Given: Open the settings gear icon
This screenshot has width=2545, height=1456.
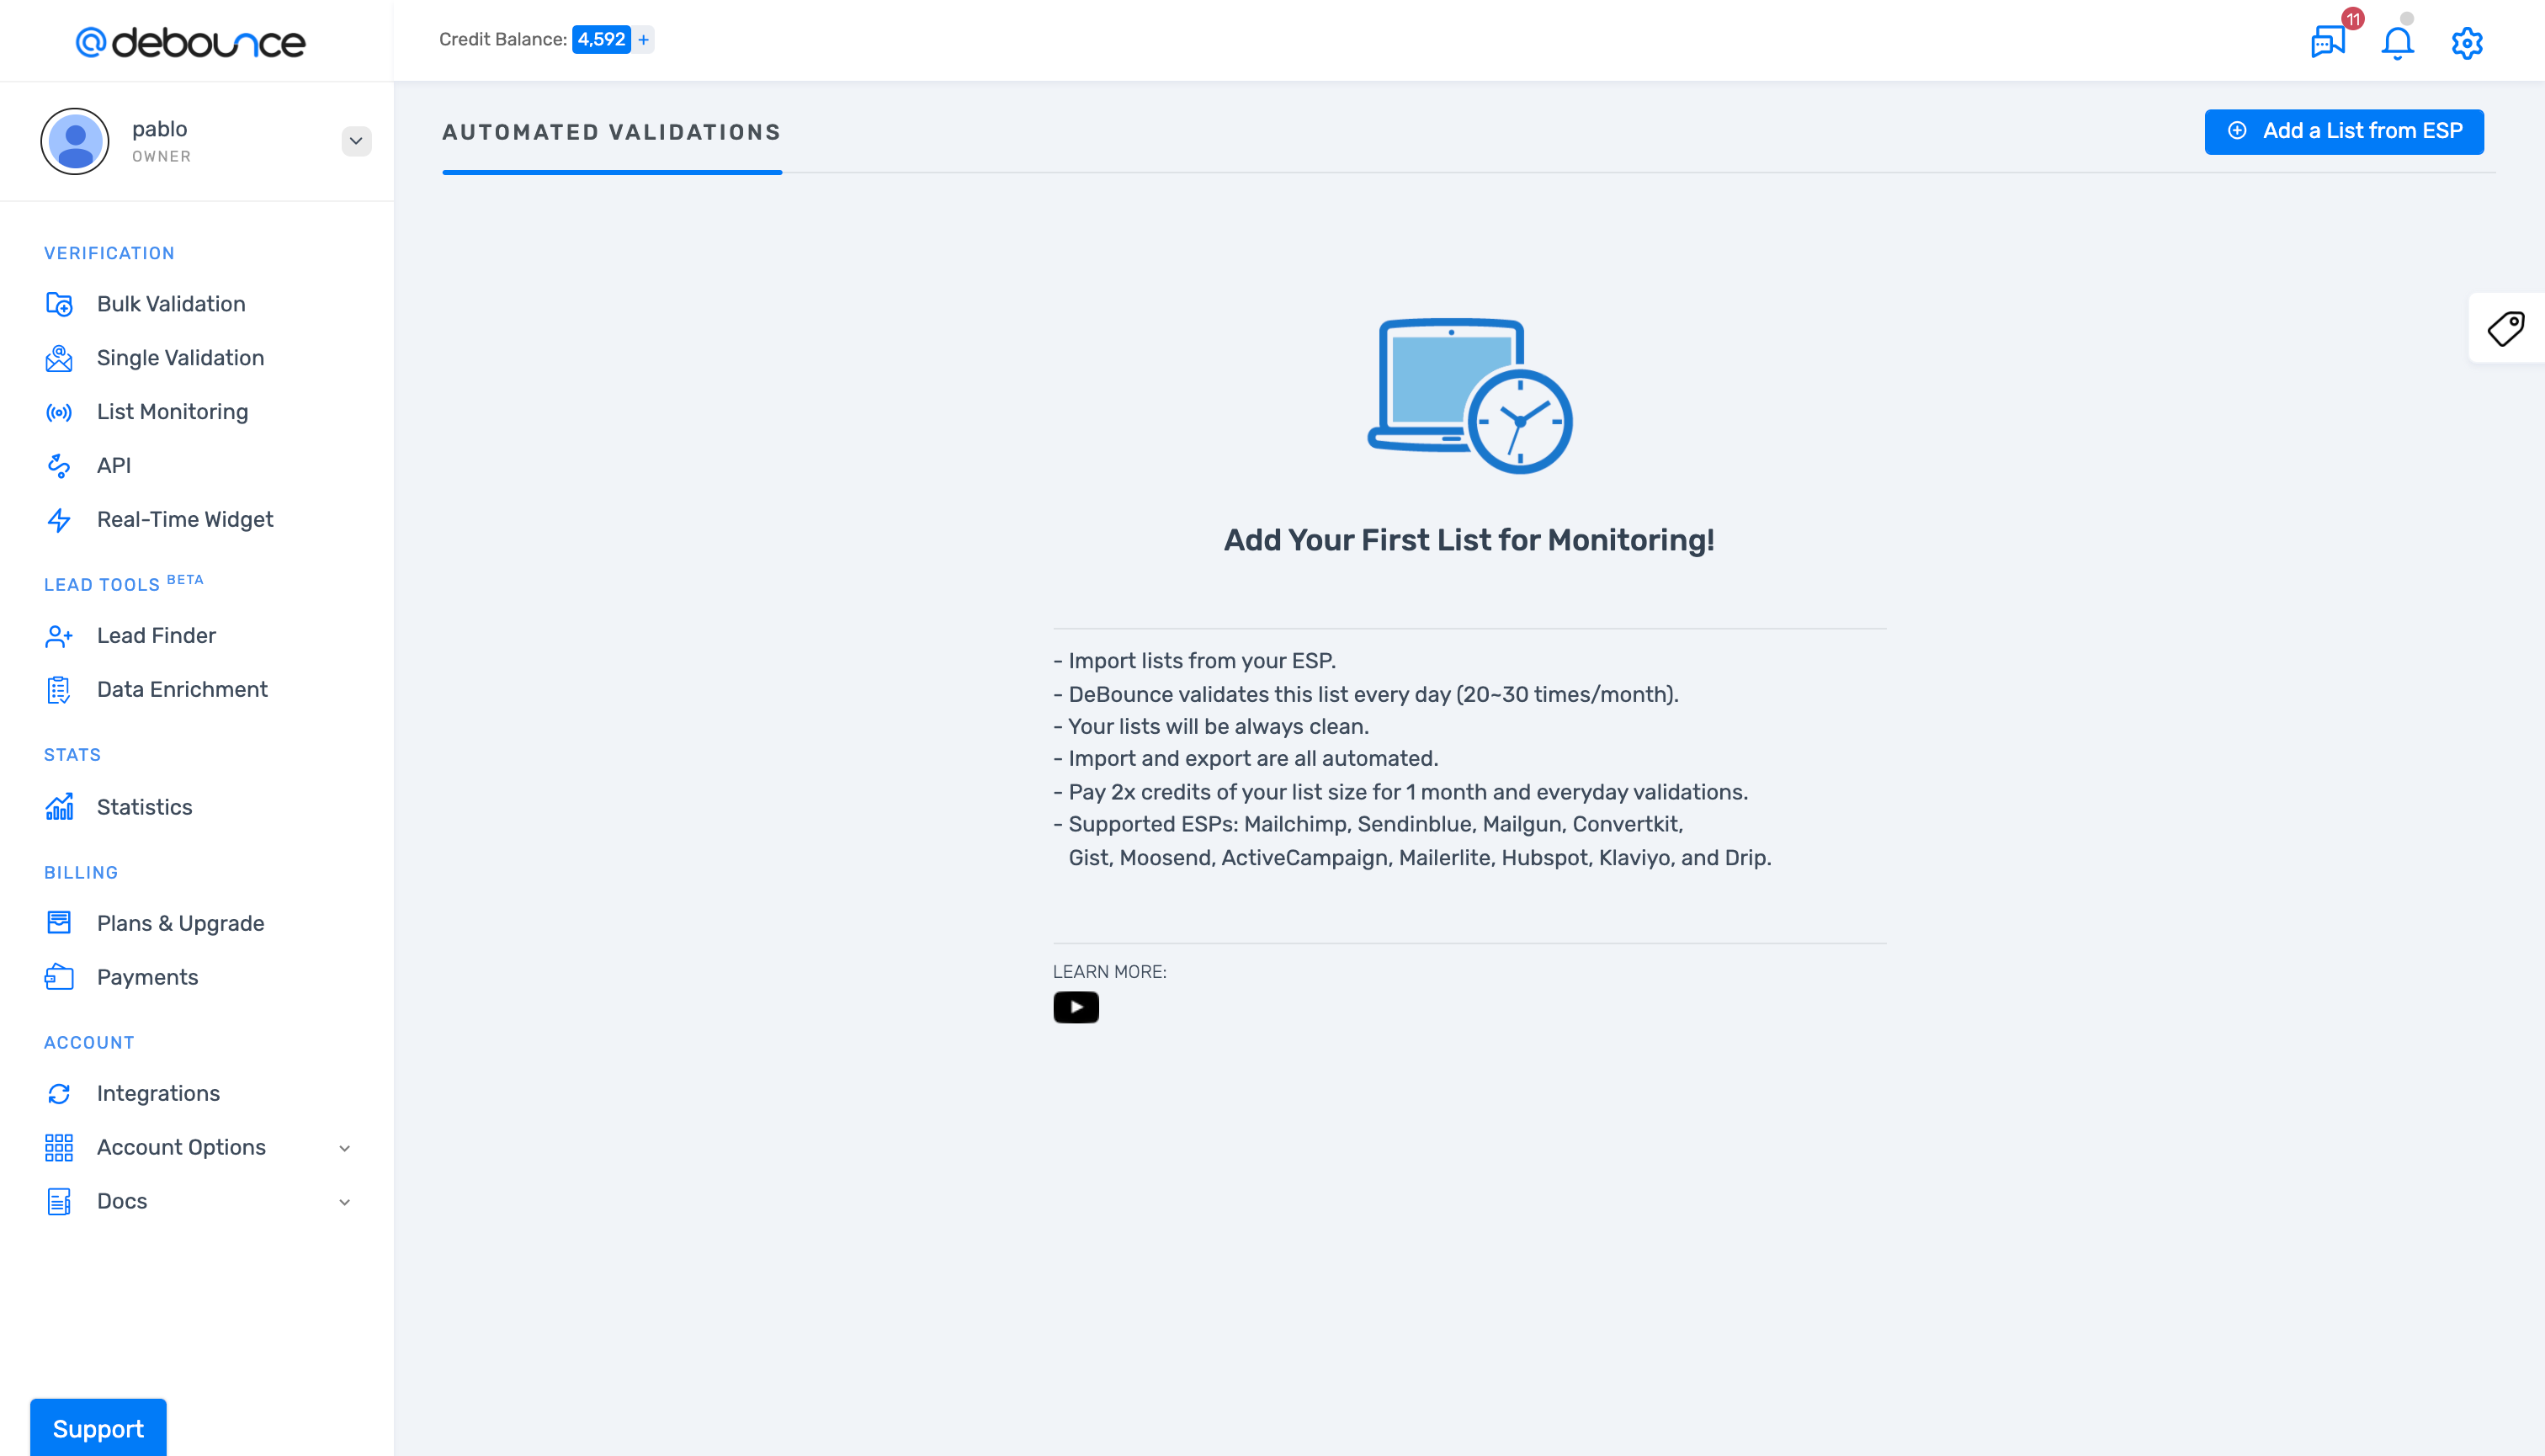Looking at the screenshot, I should tap(2466, 43).
